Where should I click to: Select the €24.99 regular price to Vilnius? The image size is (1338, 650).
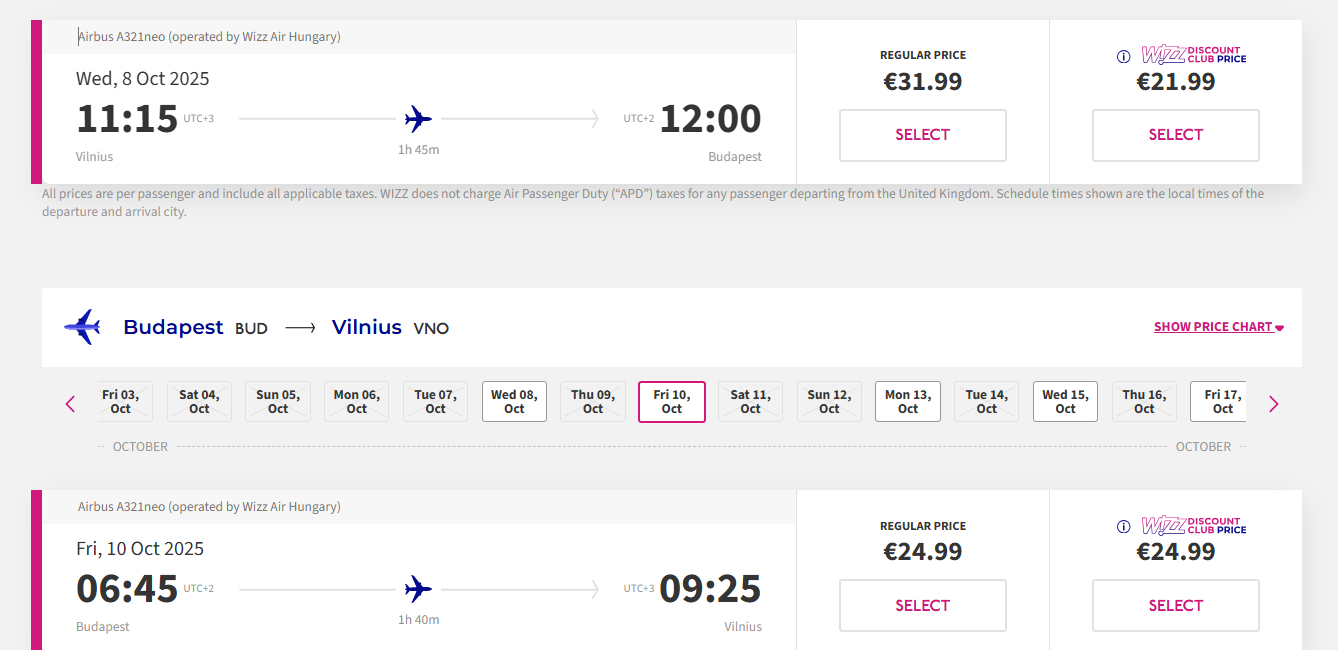pos(922,605)
